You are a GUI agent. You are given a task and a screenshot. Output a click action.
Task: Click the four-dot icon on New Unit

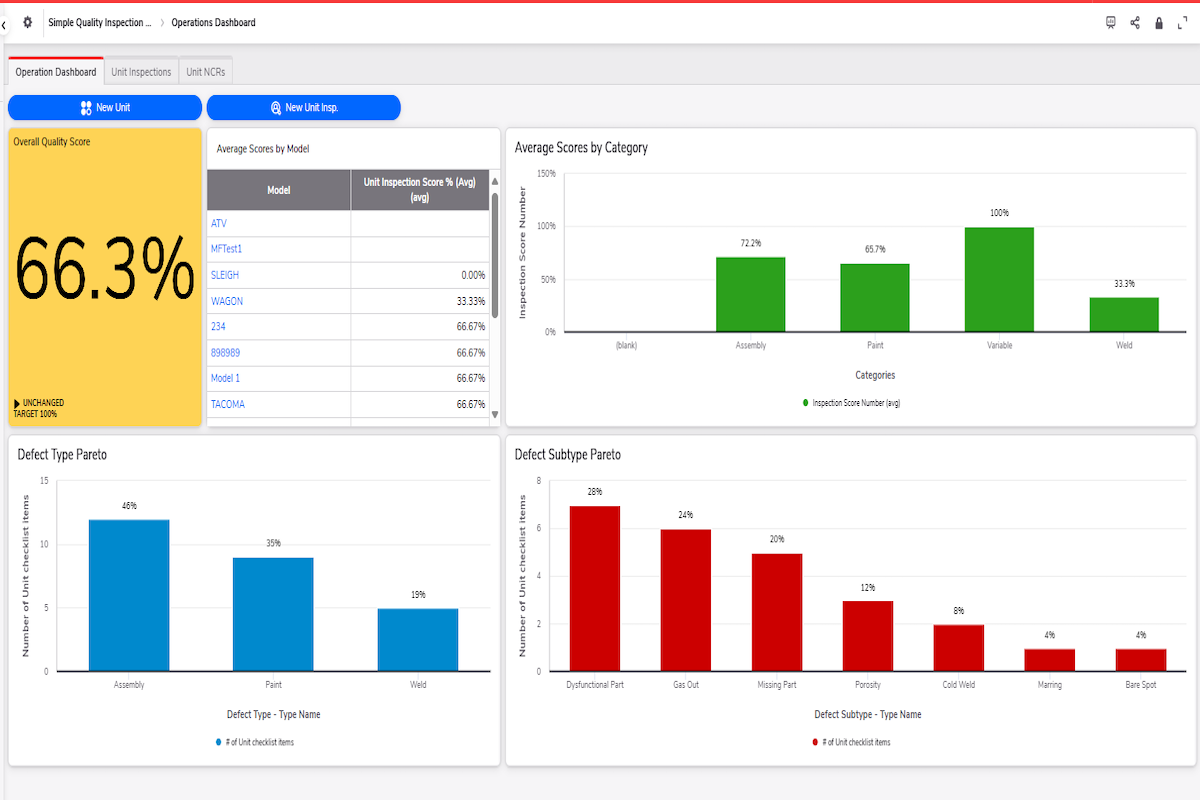[x=86, y=108]
